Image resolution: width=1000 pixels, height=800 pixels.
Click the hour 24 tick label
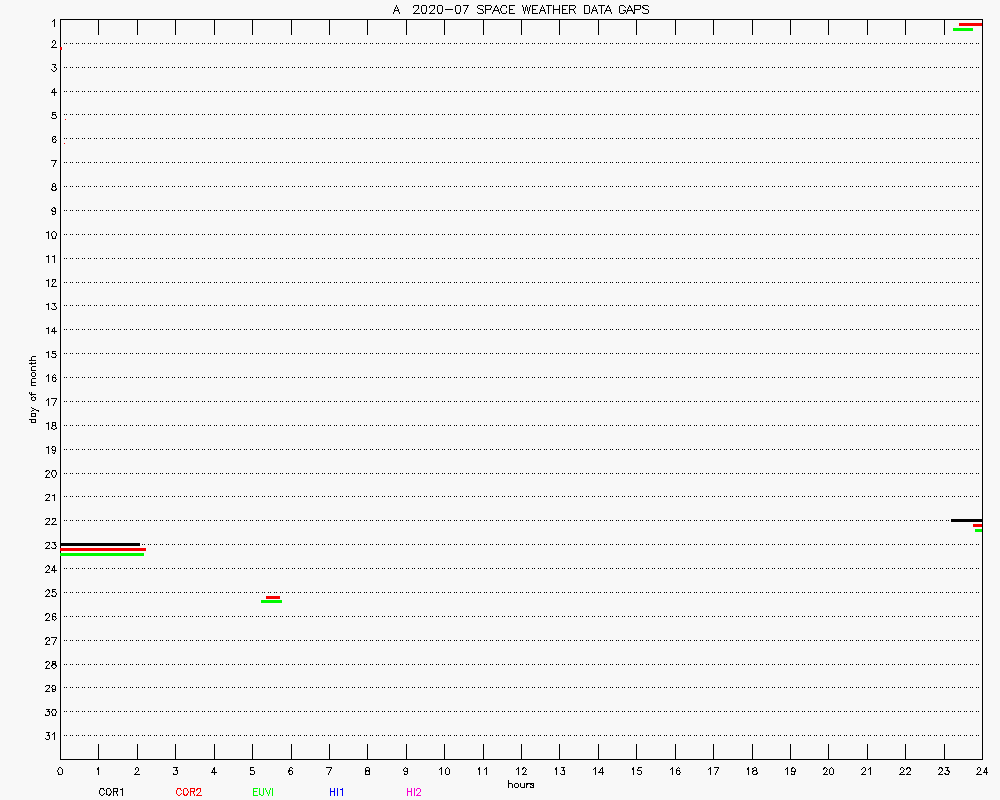[982, 771]
